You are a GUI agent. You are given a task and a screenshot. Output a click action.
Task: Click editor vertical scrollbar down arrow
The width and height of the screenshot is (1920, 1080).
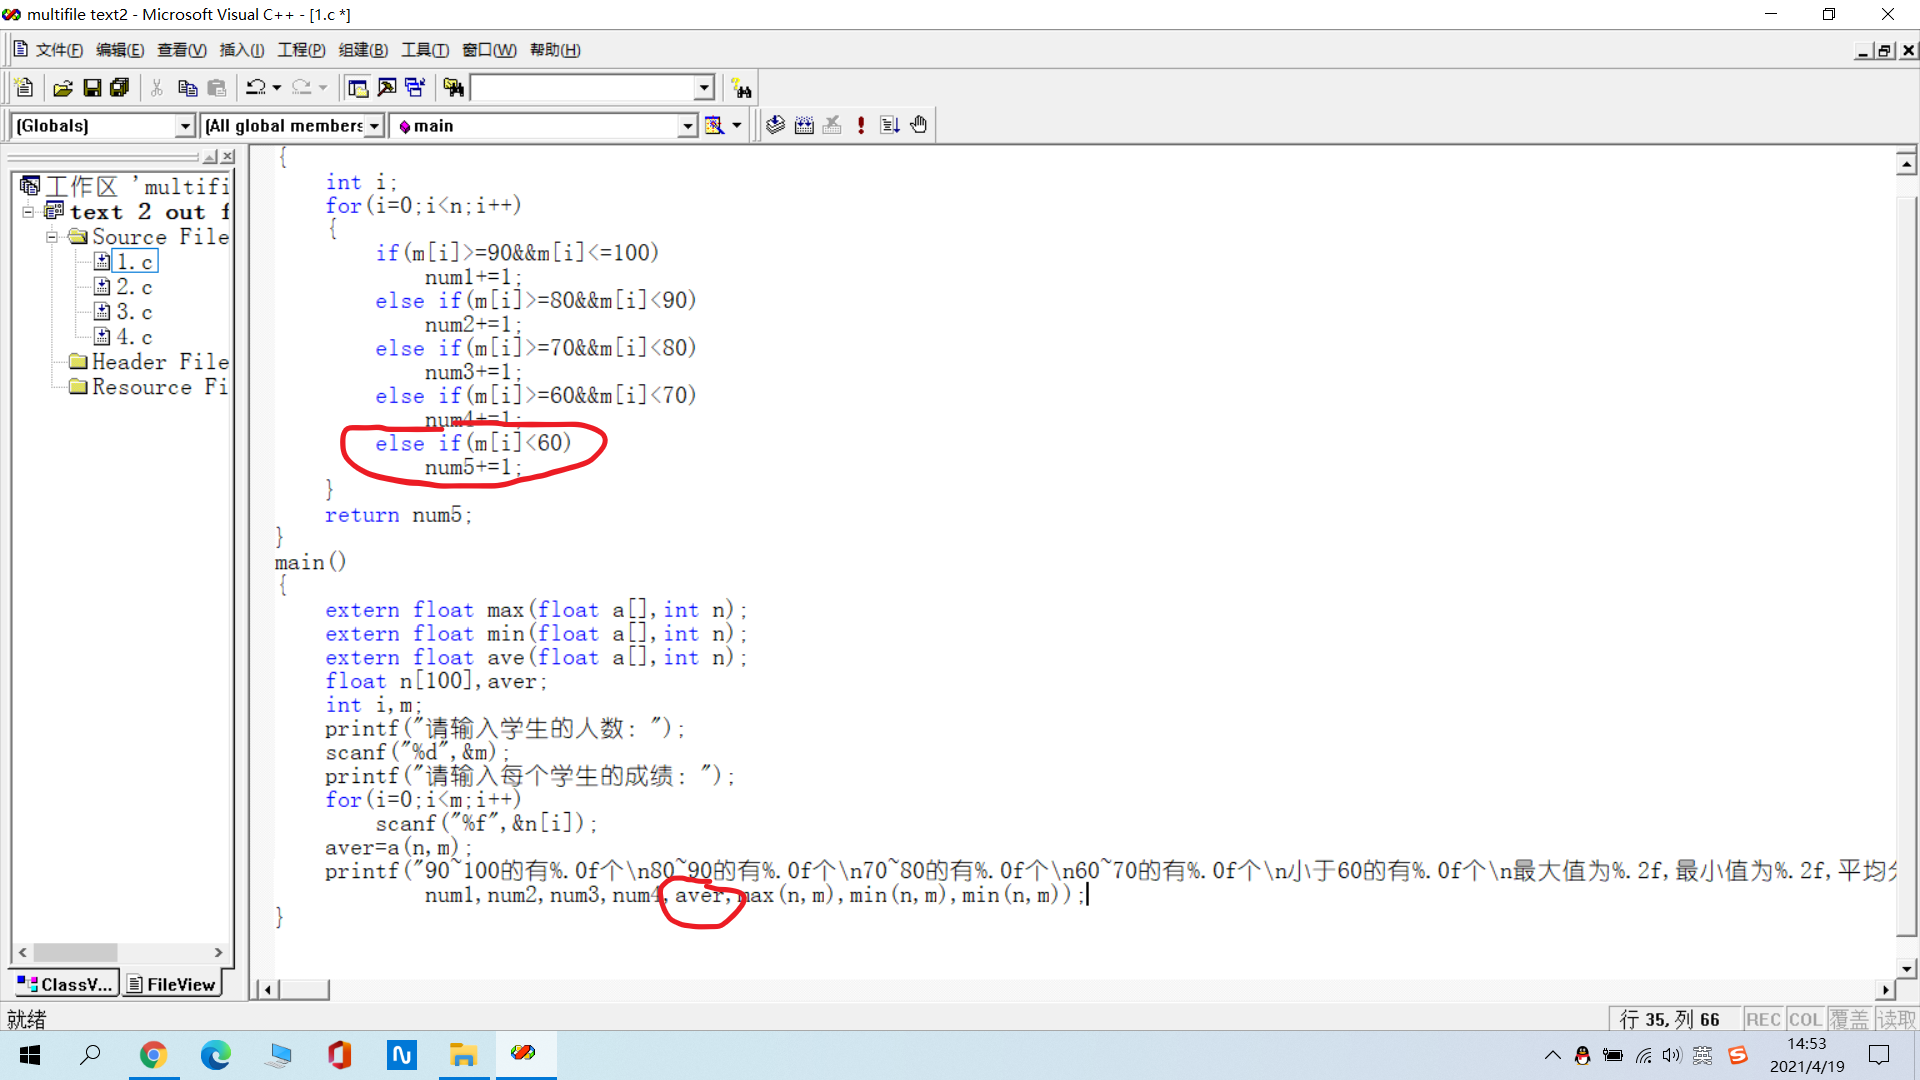(1907, 968)
